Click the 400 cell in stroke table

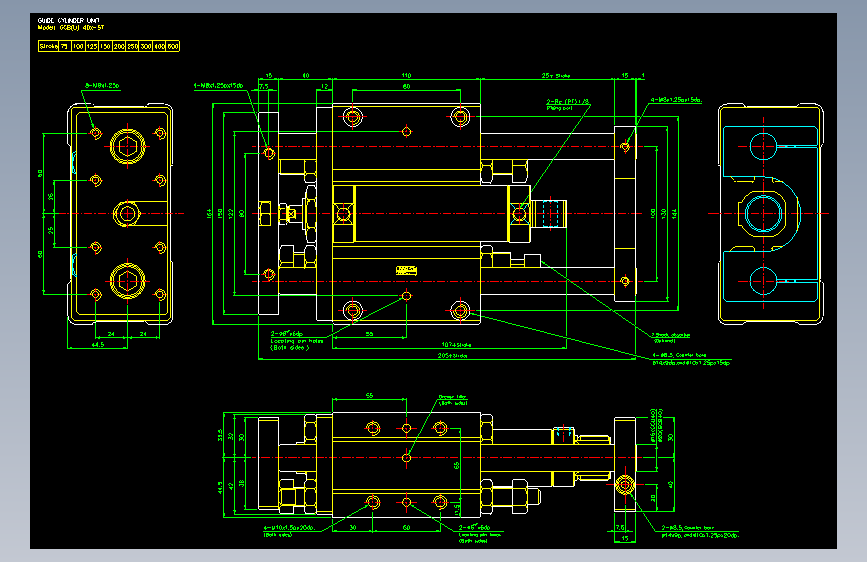pos(159,46)
